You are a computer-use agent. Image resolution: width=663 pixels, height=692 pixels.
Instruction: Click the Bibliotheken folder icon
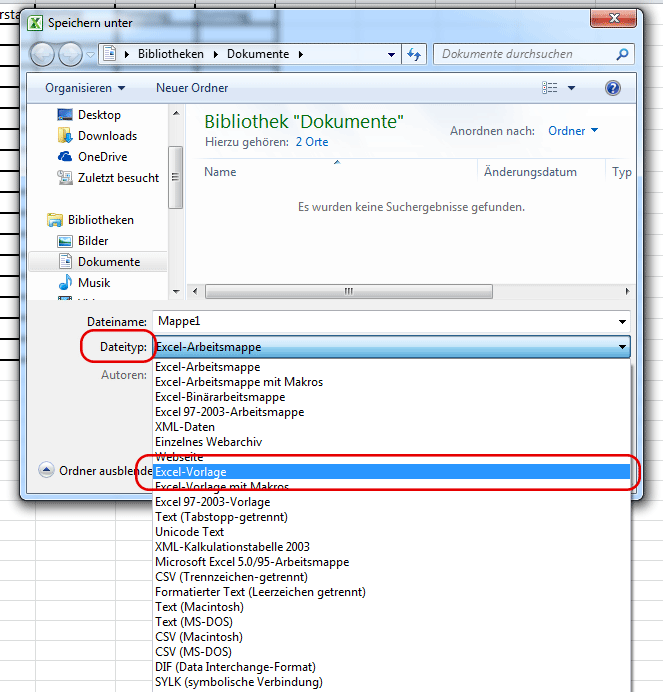click(55, 220)
